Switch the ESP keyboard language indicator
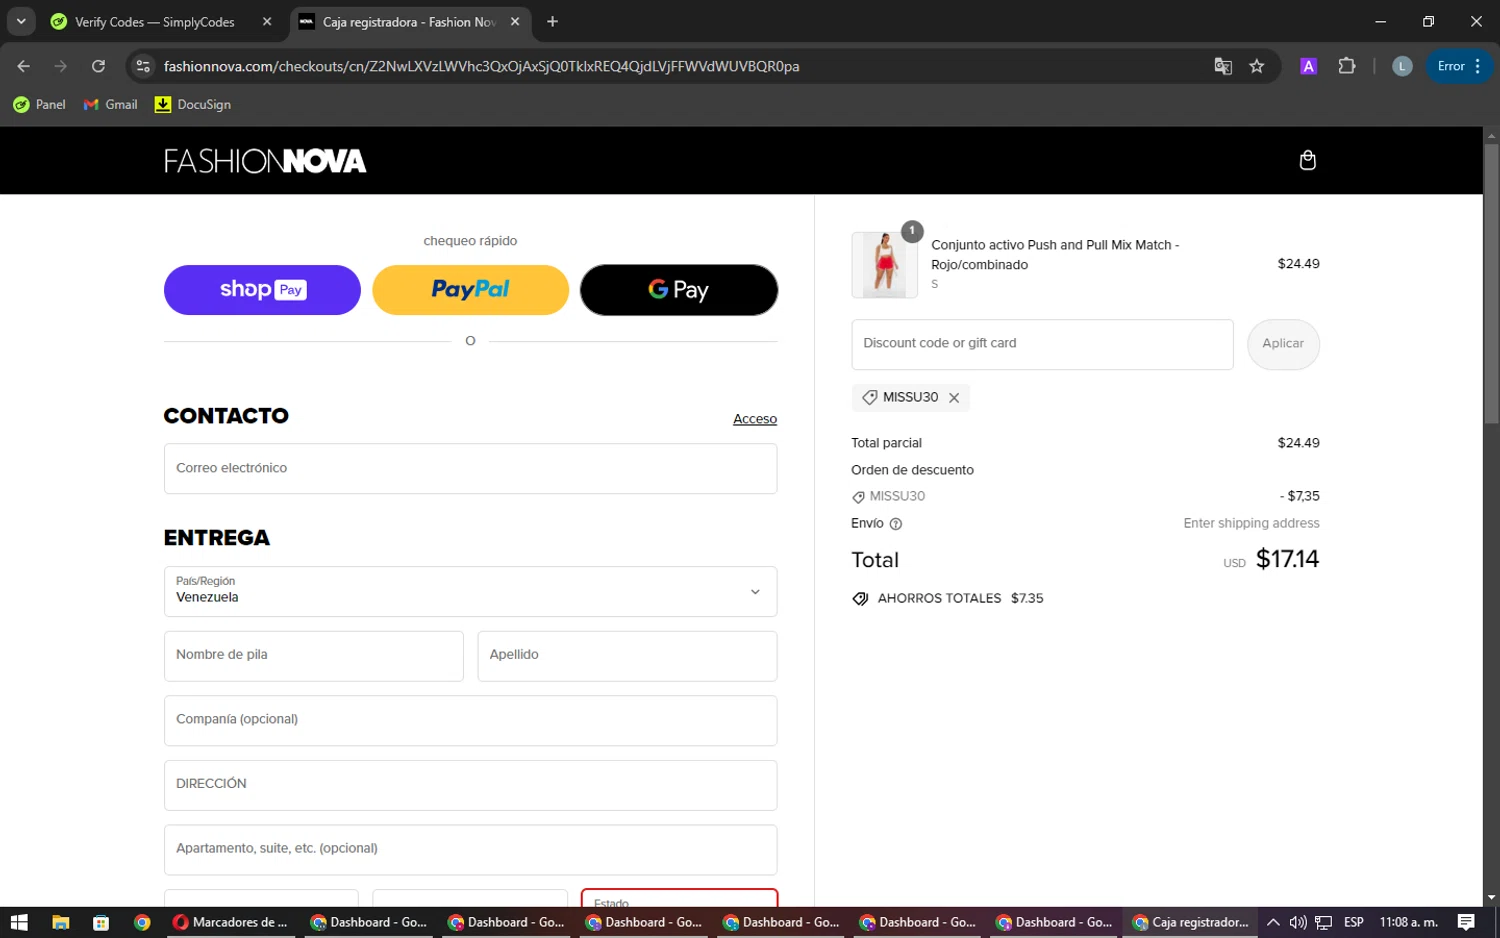 [x=1354, y=922]
